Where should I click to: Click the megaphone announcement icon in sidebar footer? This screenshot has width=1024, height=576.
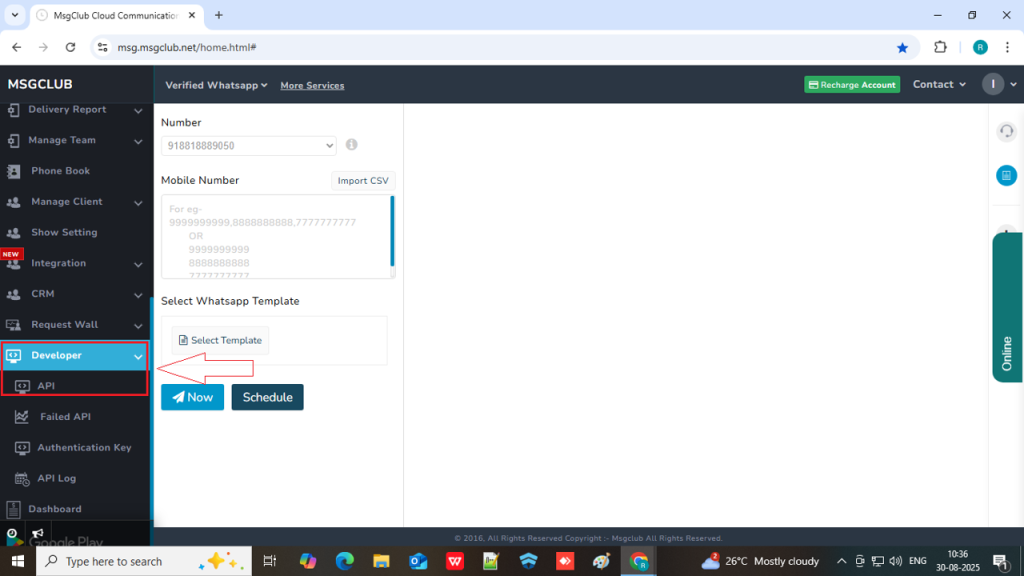click(38, 534)
